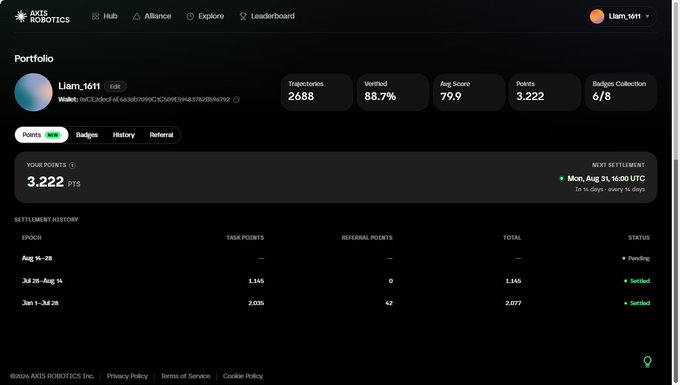Screen dimensions: 680x385
Task: Click the Hub grid icon
Action: pyautogui.click(x=95, y=16)
